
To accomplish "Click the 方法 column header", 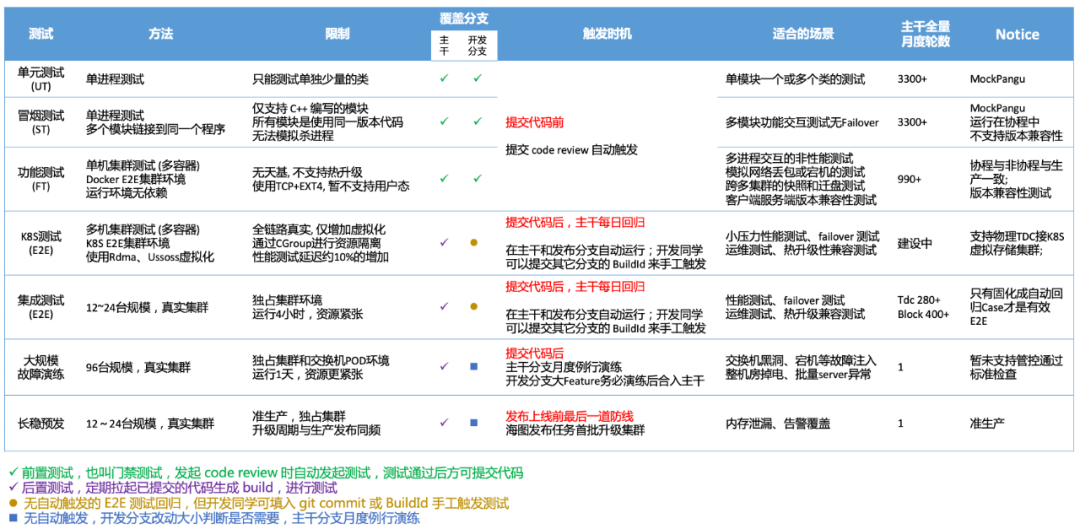I will click(160, 34).
